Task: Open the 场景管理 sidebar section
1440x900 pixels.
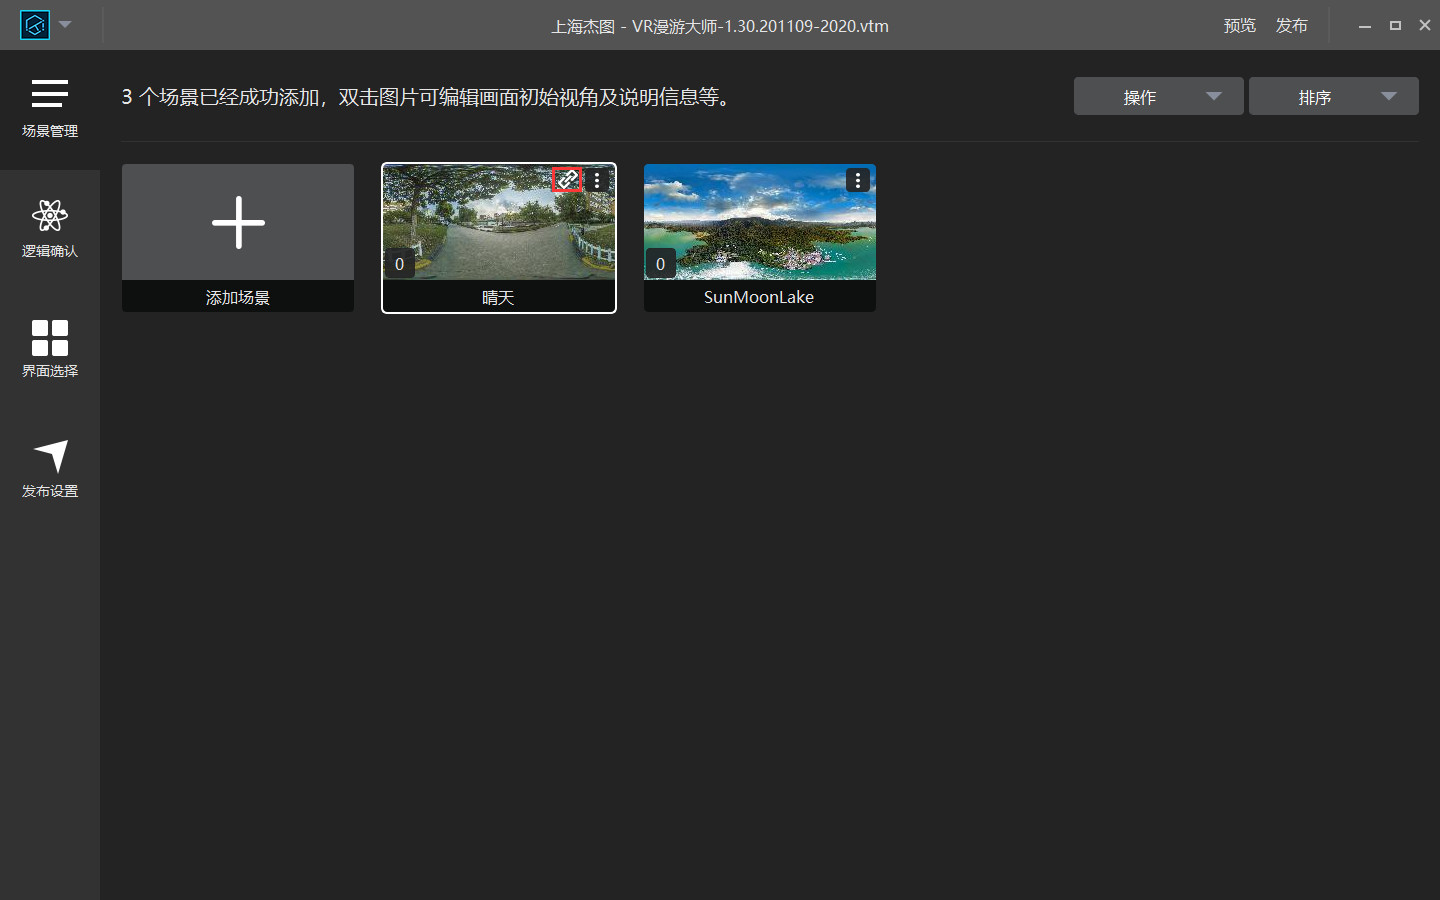Action: click(x=50, y=109)
